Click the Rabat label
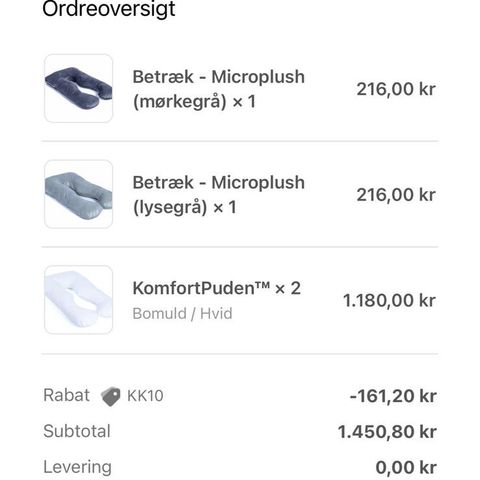The image size is (480, 480). (67, 395)
